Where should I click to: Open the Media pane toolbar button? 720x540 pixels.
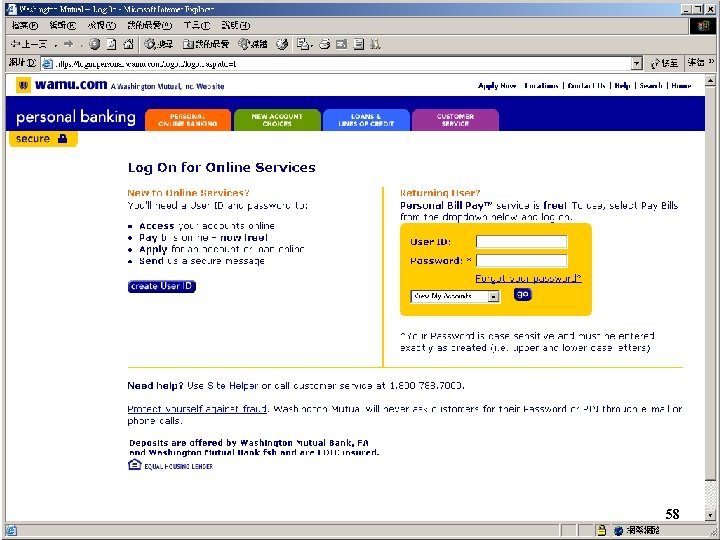[253, 44]
